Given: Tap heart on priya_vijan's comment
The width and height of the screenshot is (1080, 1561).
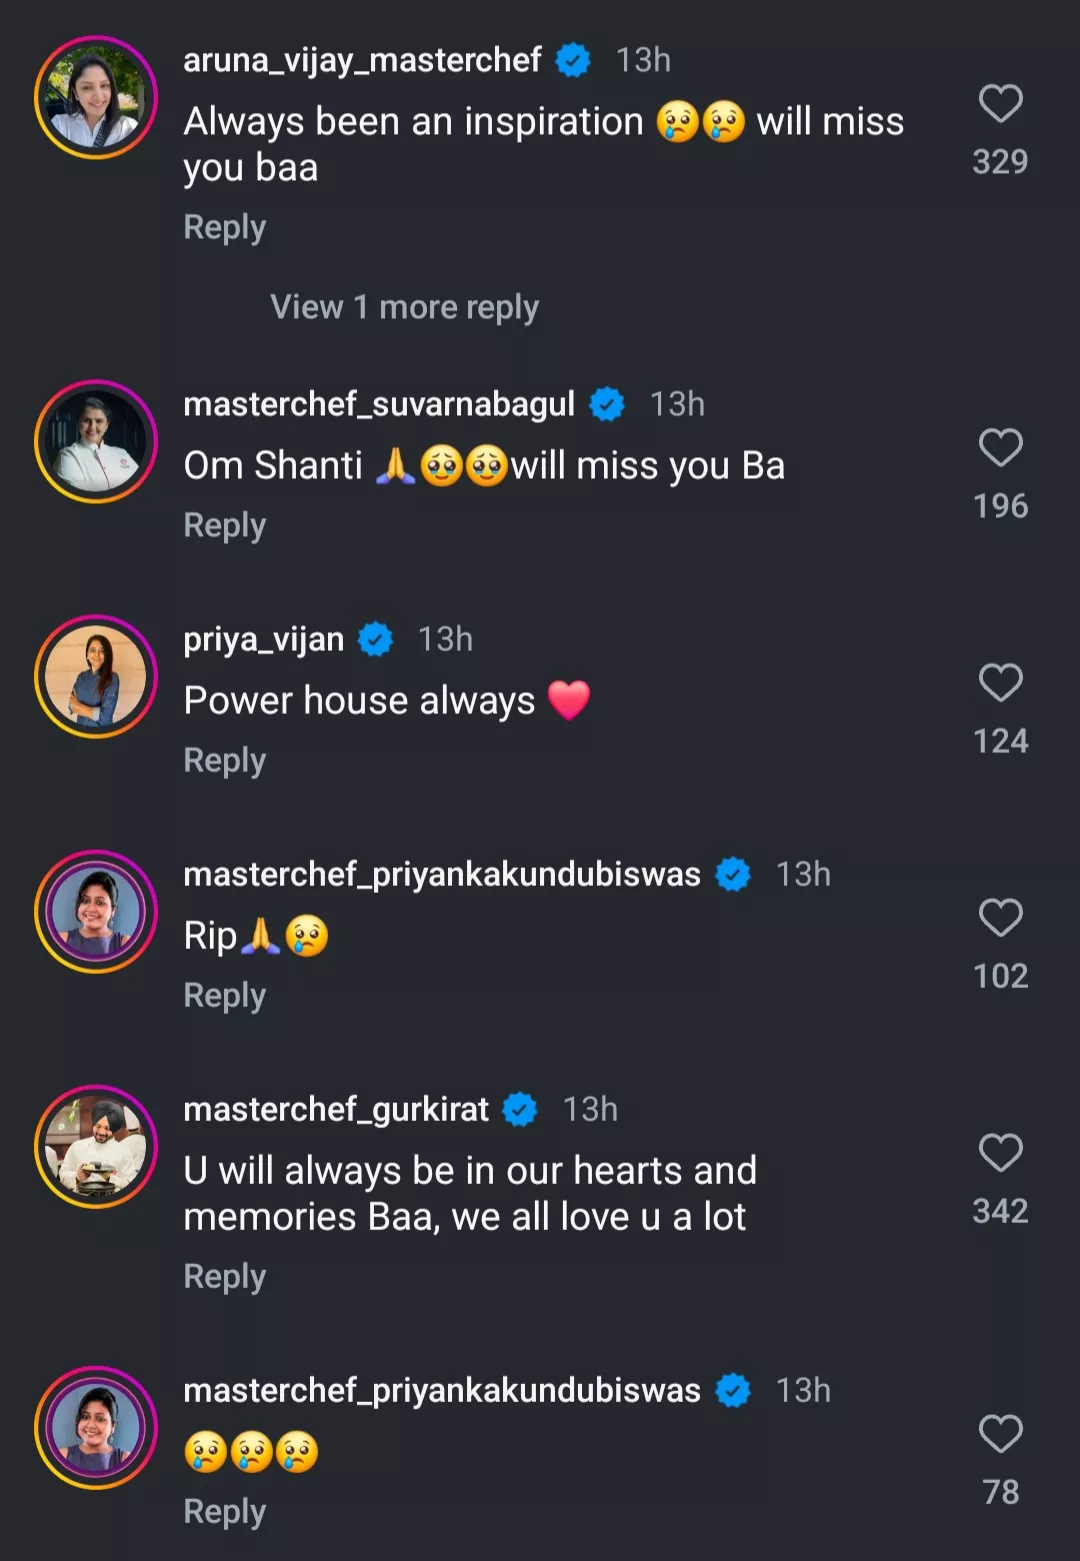Looking at the screenshot, I should (1000, 683).
